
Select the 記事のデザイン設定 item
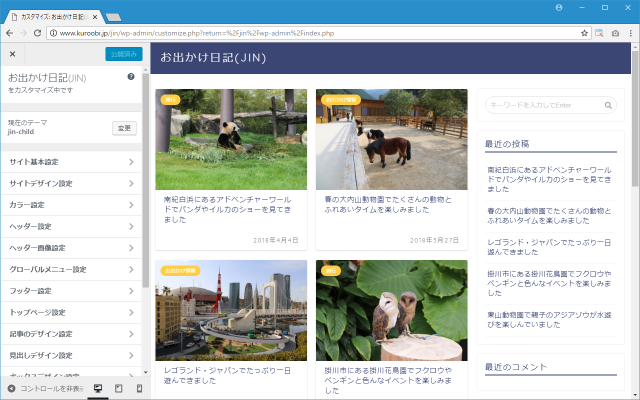(71, 334)
